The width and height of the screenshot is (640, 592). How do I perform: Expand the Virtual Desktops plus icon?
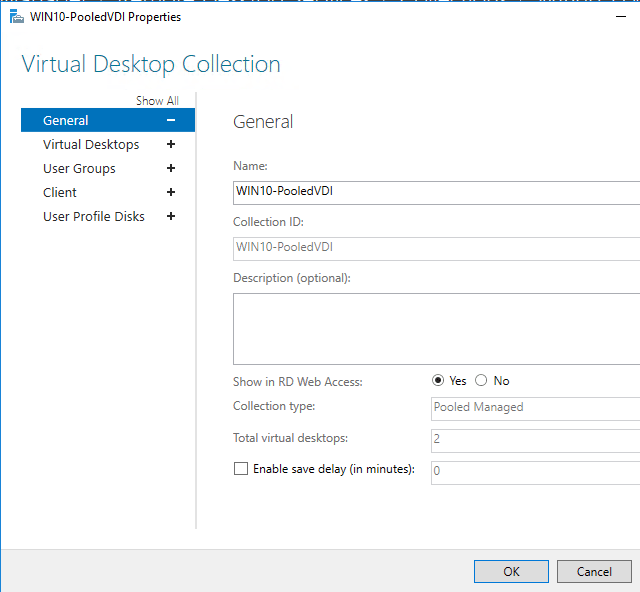(171, 144)
